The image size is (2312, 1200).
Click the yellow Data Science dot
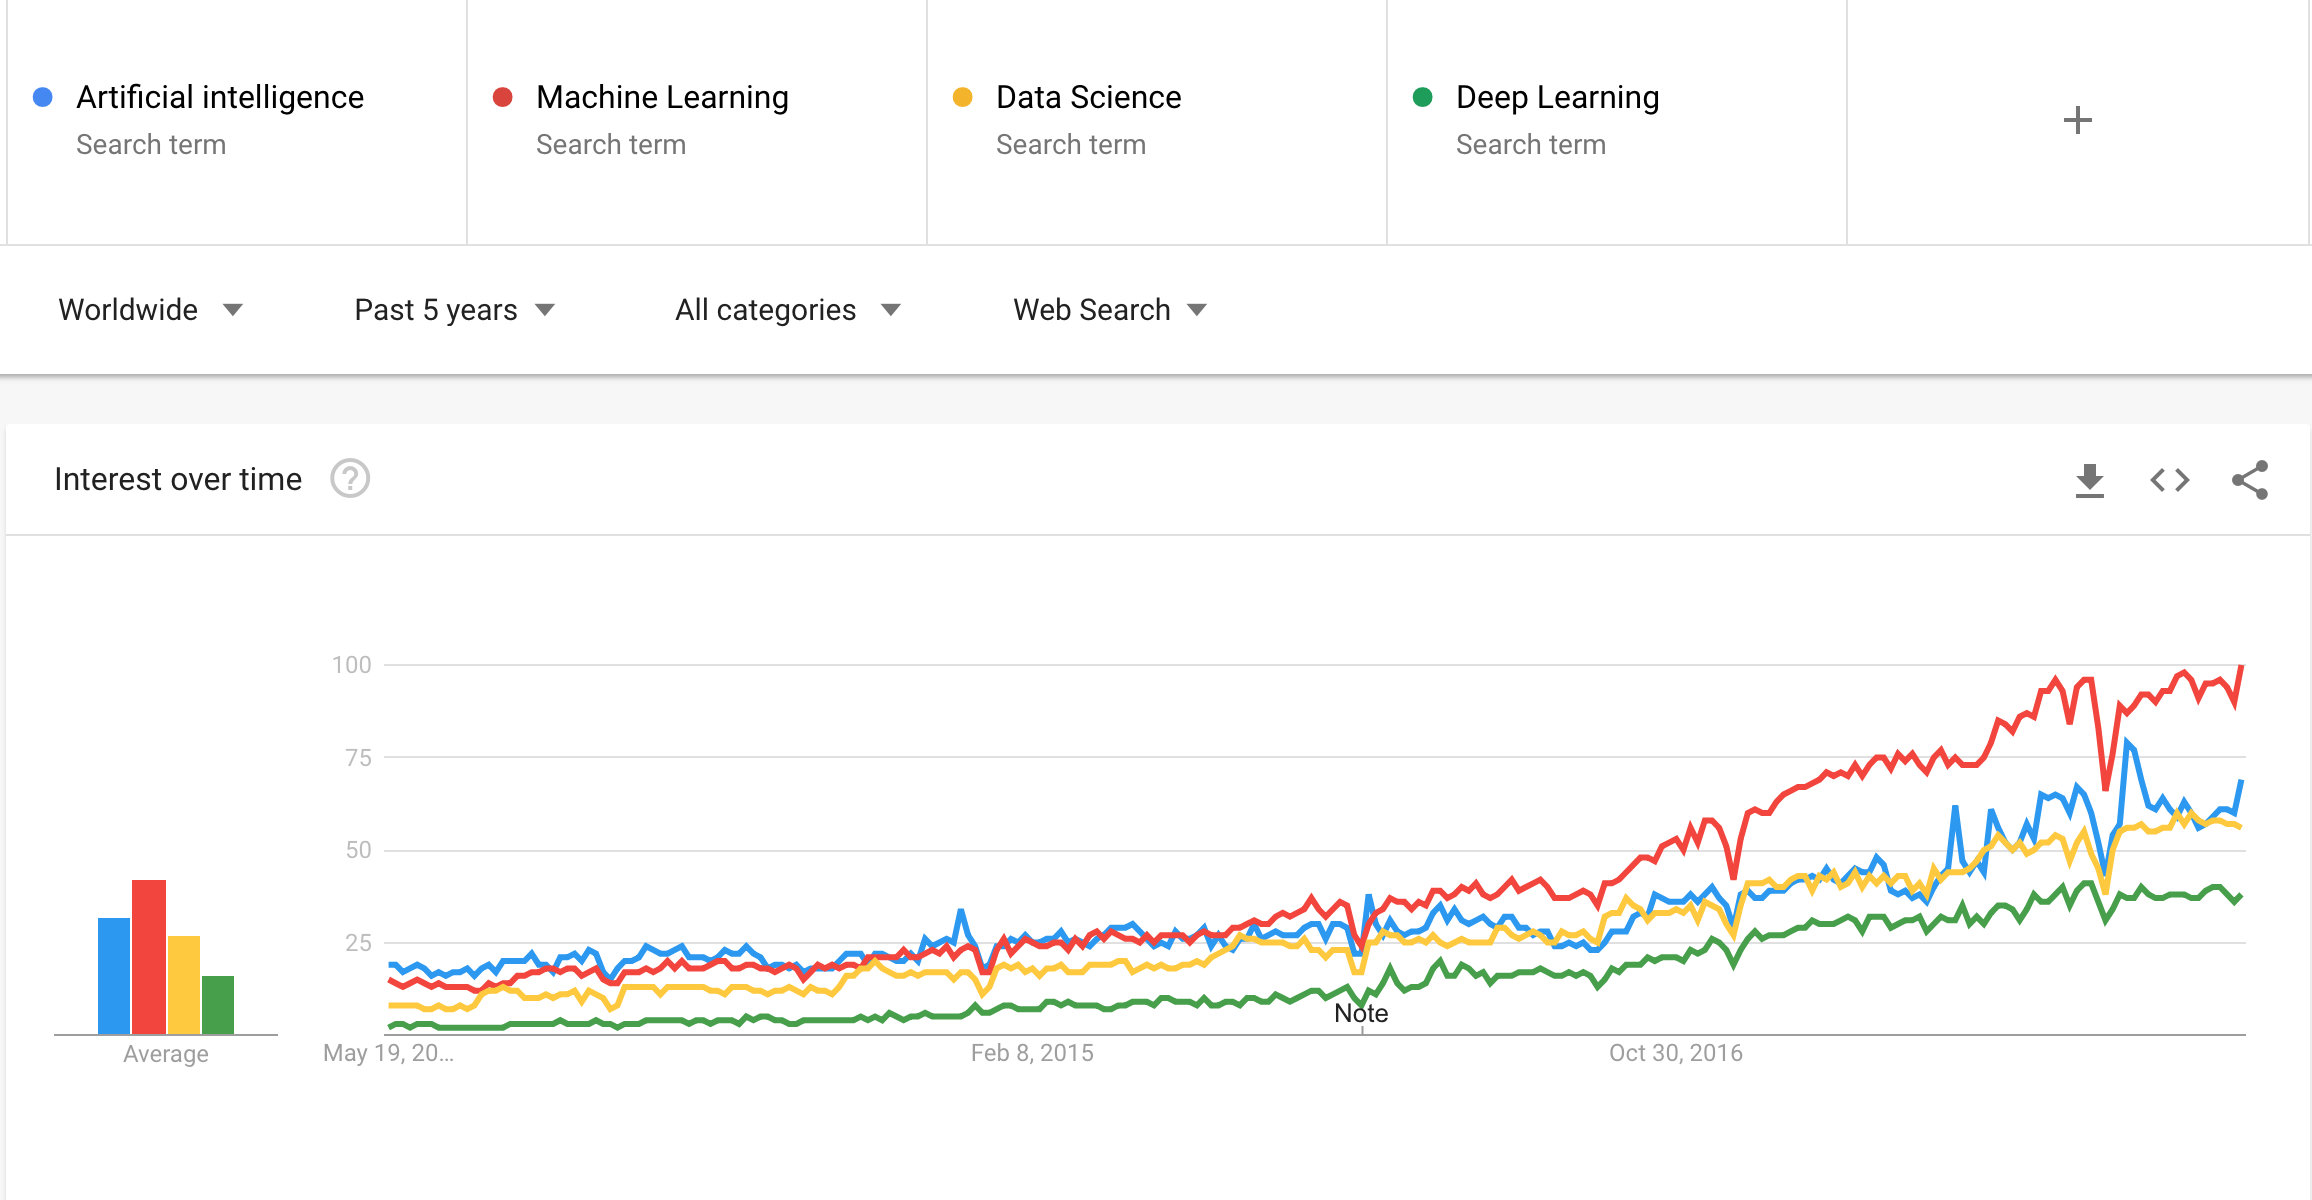(x=963, y=97)
